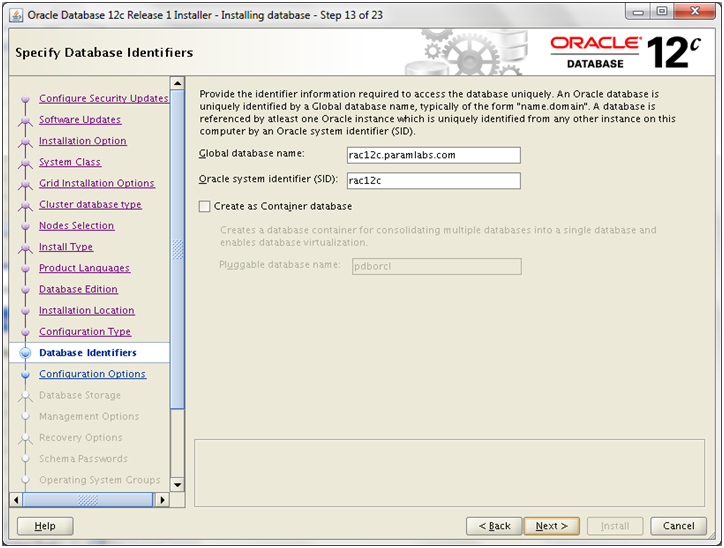Image resolution: width=724 pixels, height=548 pixels.
Task: Go Back to the previous step
Action: [494, 526]
